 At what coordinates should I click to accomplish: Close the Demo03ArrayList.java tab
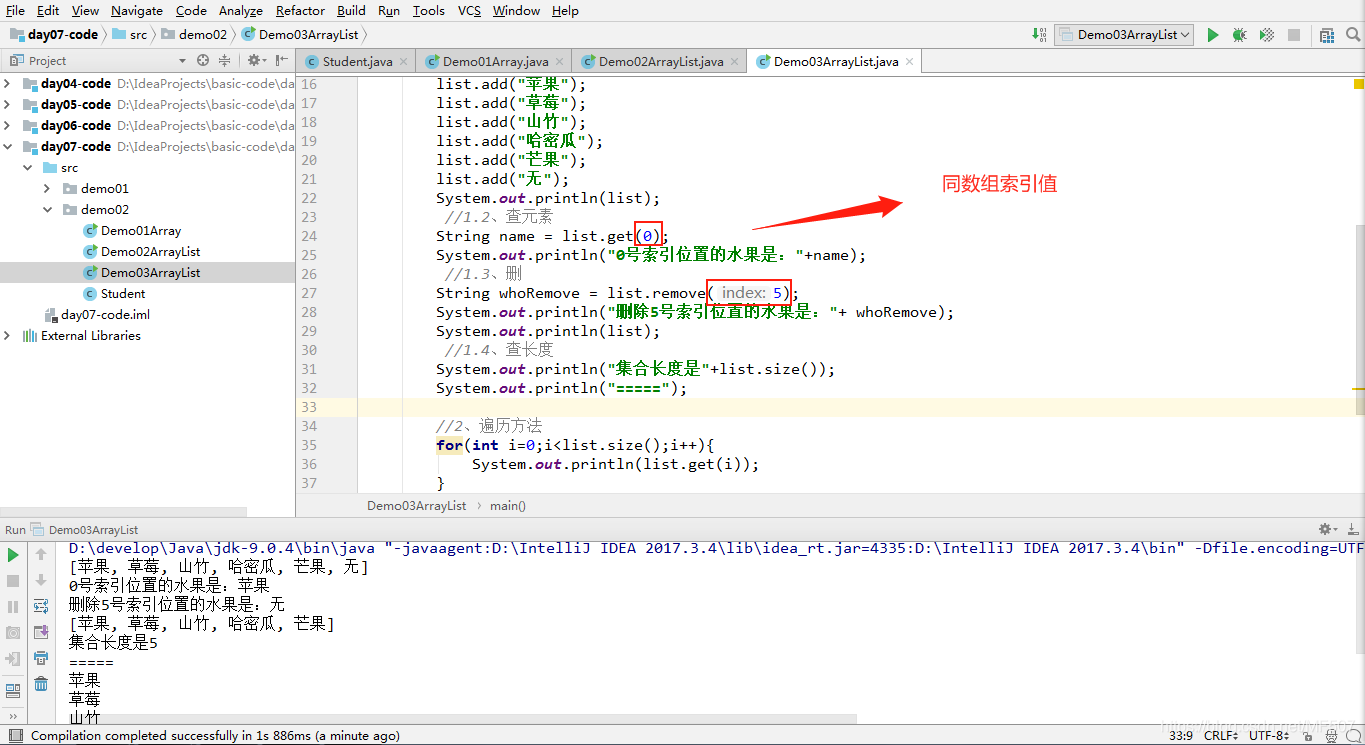click(909, 62)
